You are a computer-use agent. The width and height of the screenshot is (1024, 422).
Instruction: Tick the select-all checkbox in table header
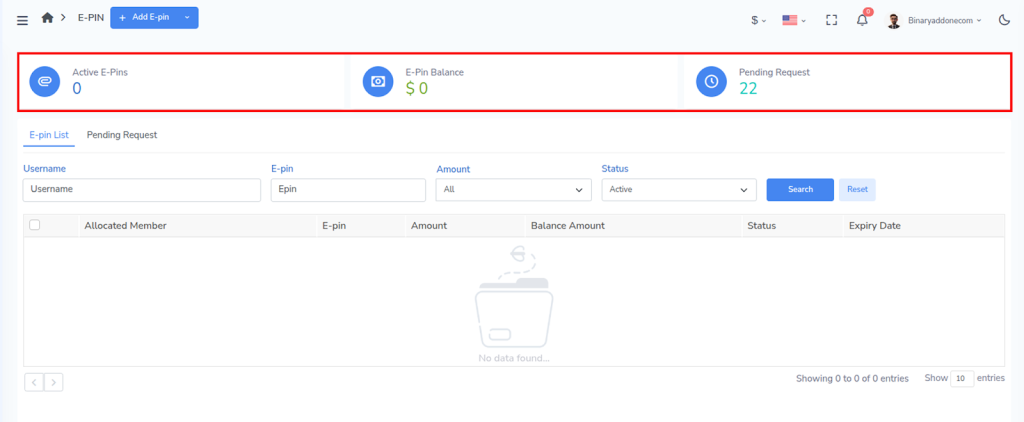(x=34, y=225)
